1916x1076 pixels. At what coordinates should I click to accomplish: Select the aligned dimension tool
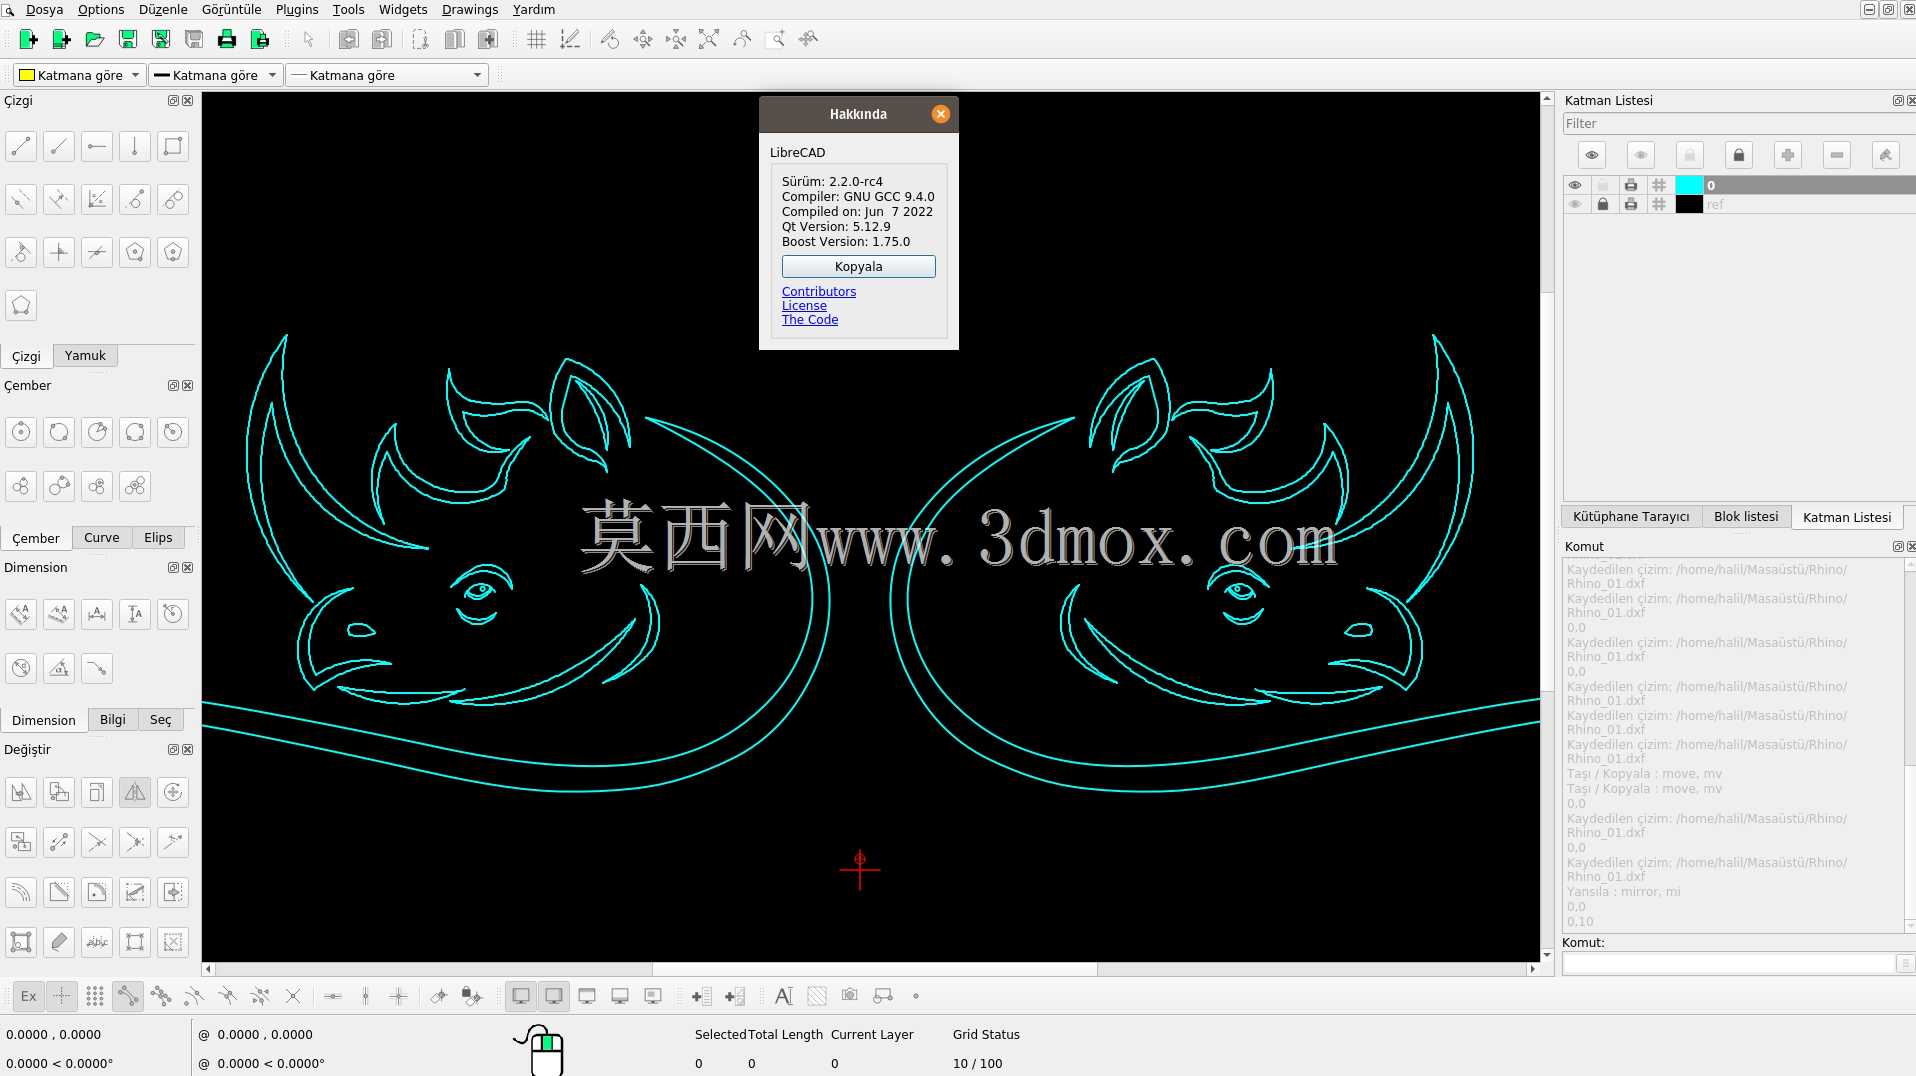point(21,614)
